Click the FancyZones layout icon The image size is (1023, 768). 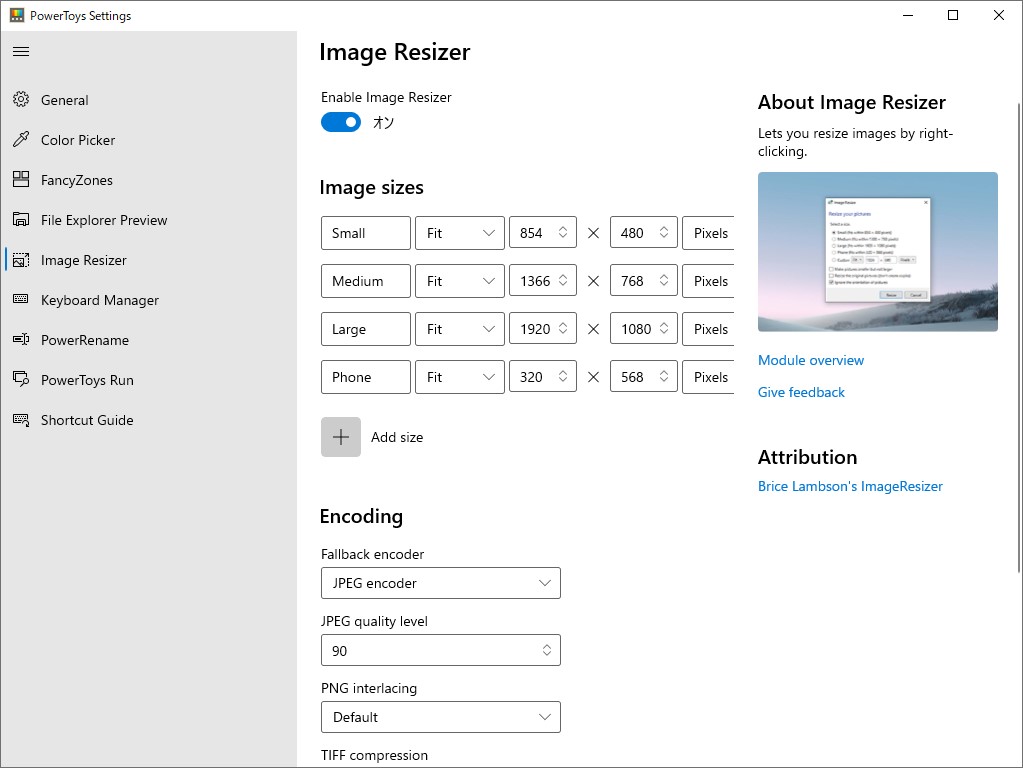pos(21,179)
